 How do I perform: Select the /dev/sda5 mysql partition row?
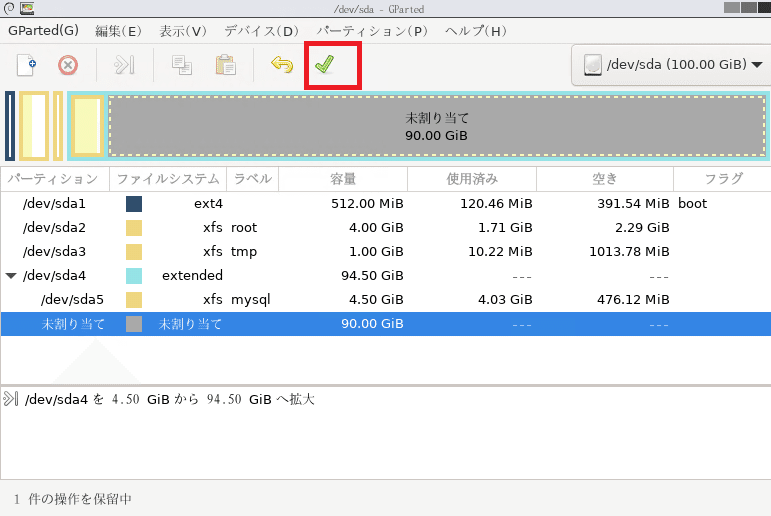click(x=386, y=300)
